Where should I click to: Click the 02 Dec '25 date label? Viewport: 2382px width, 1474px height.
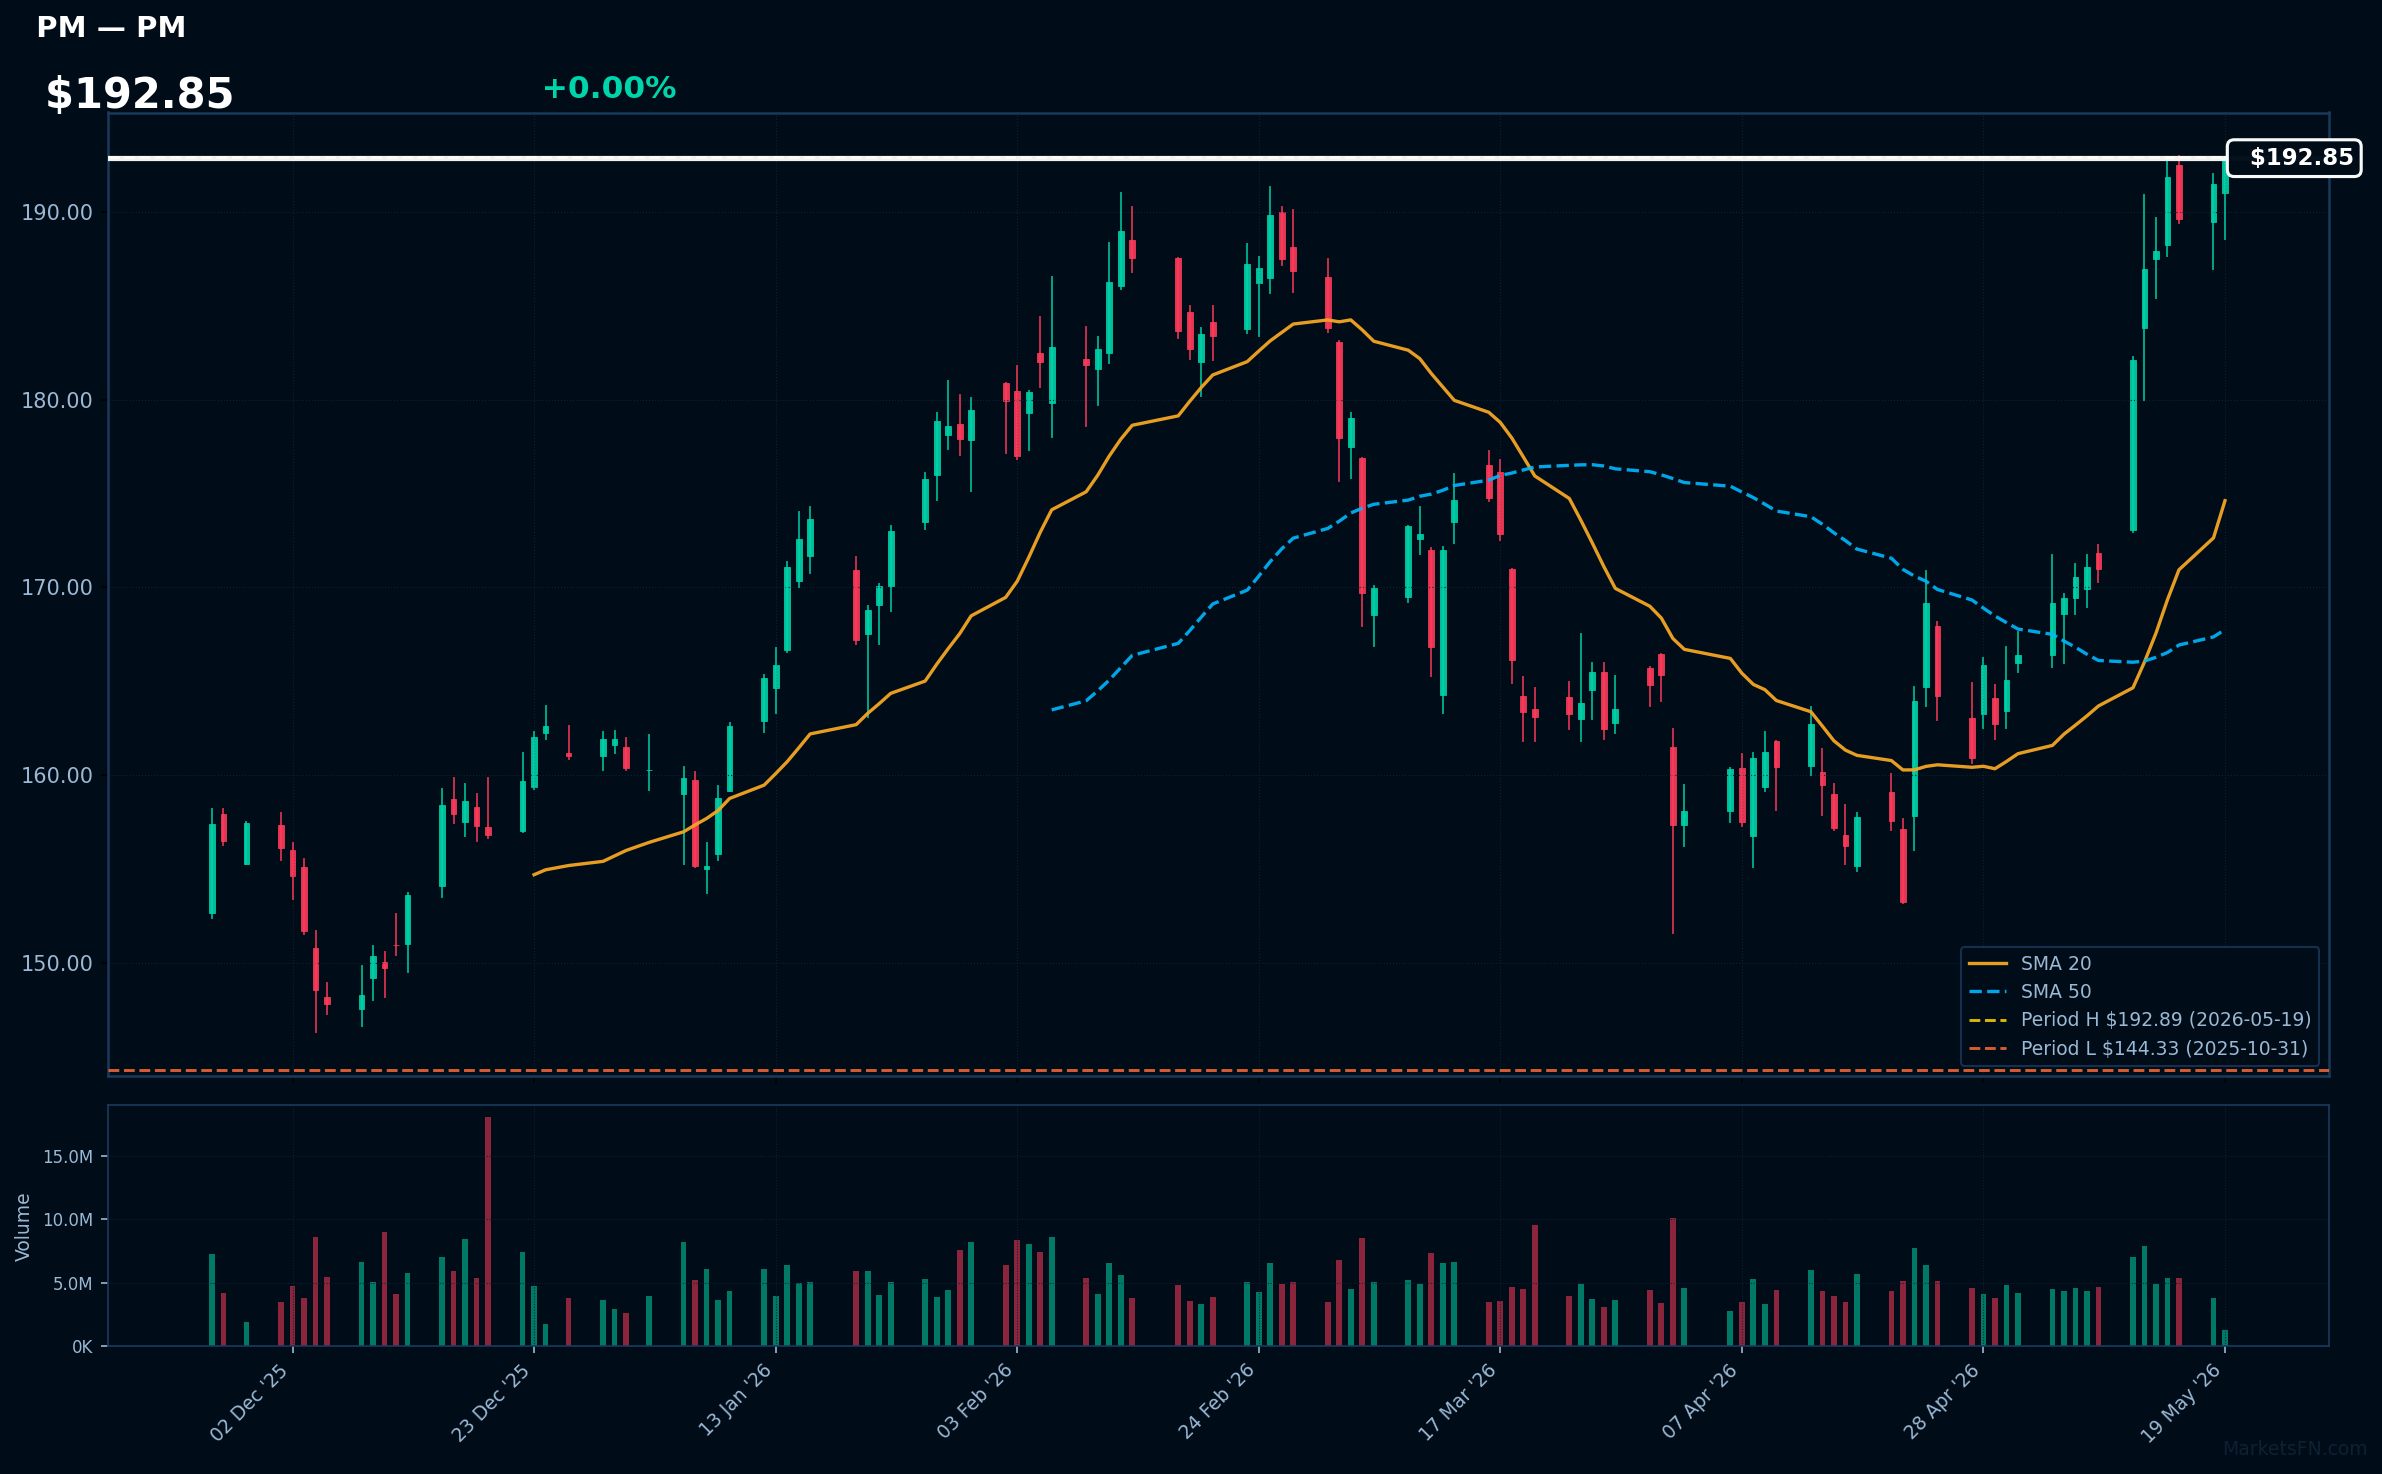click(x=249, y=1402)
